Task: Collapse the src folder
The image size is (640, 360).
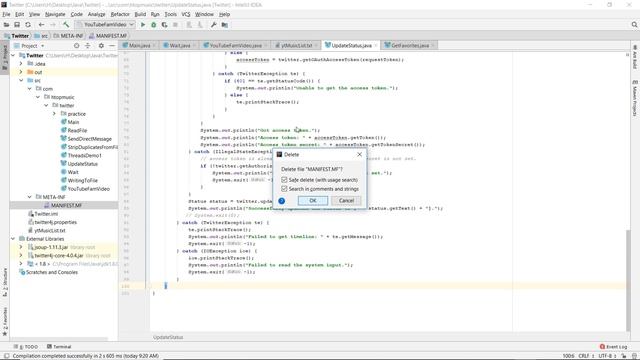Action: click(21, 80)
